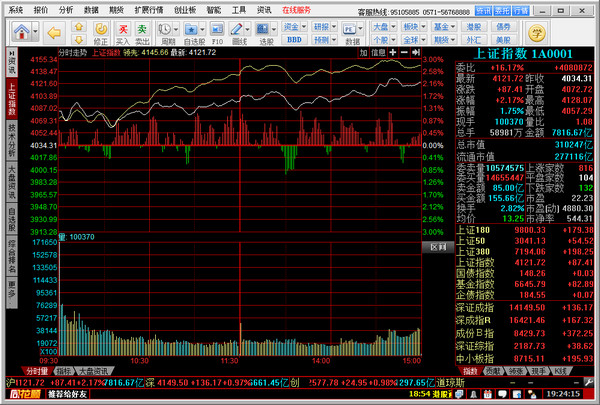Click the small down arrow toolbar icon
Image resolution: width=600 pixels, height=405 pixels.
(79, 39)
